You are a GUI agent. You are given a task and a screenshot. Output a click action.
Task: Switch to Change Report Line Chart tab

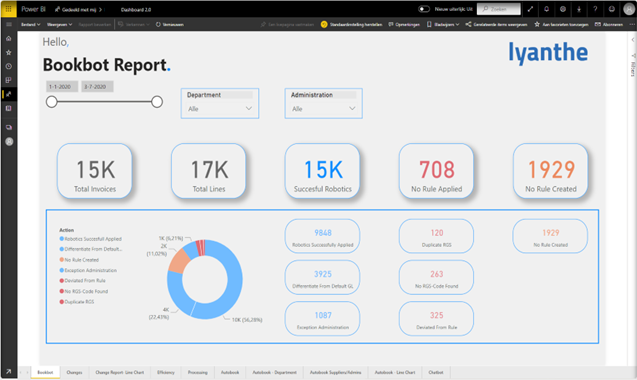119,372
